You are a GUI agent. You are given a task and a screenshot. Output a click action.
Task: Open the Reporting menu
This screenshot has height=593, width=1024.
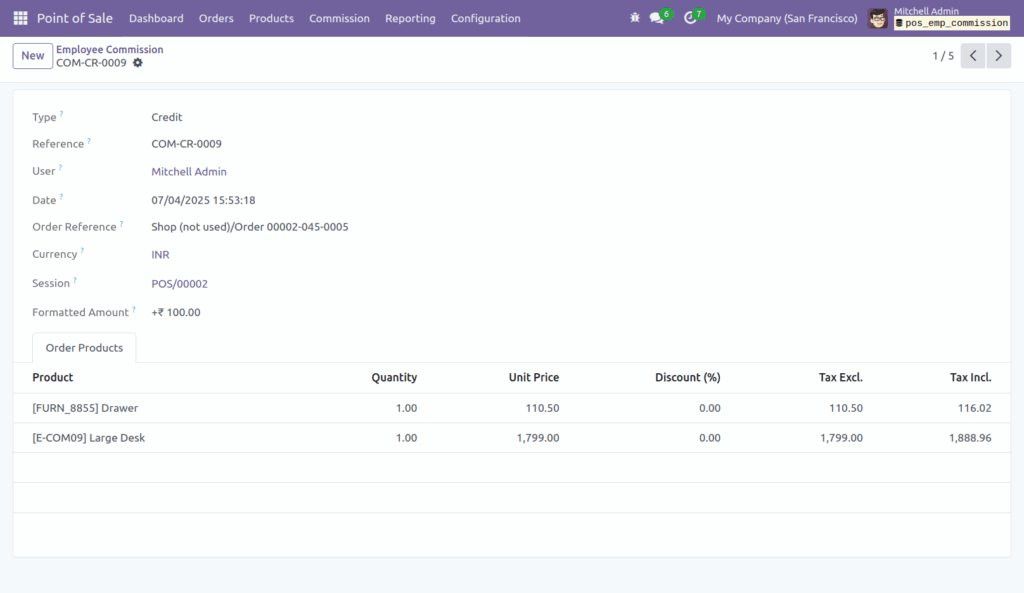coord(410,18)
